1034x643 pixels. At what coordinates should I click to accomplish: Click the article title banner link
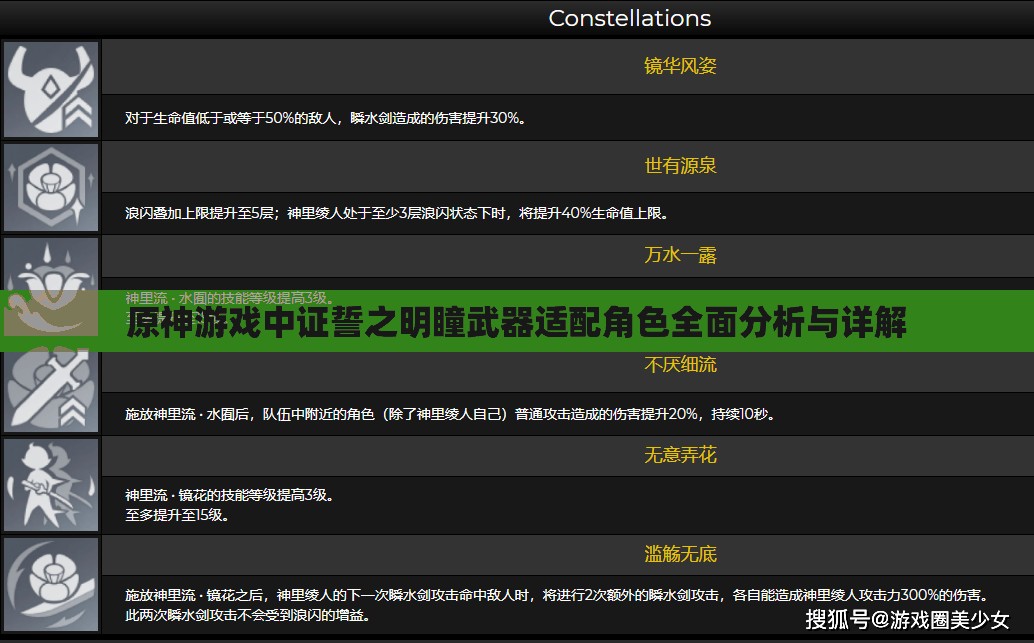[x=517, y=322]
